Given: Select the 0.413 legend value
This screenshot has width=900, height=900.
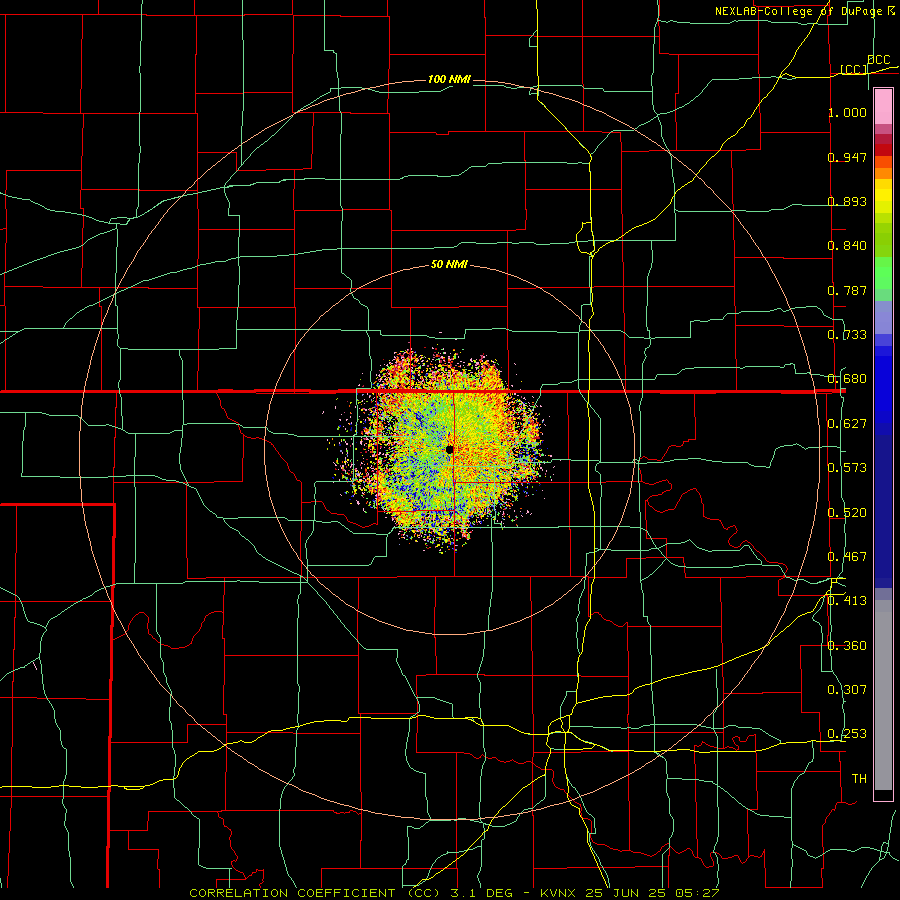Looking at the screenshot, I should pyautogui.click(x=847, y=601).
